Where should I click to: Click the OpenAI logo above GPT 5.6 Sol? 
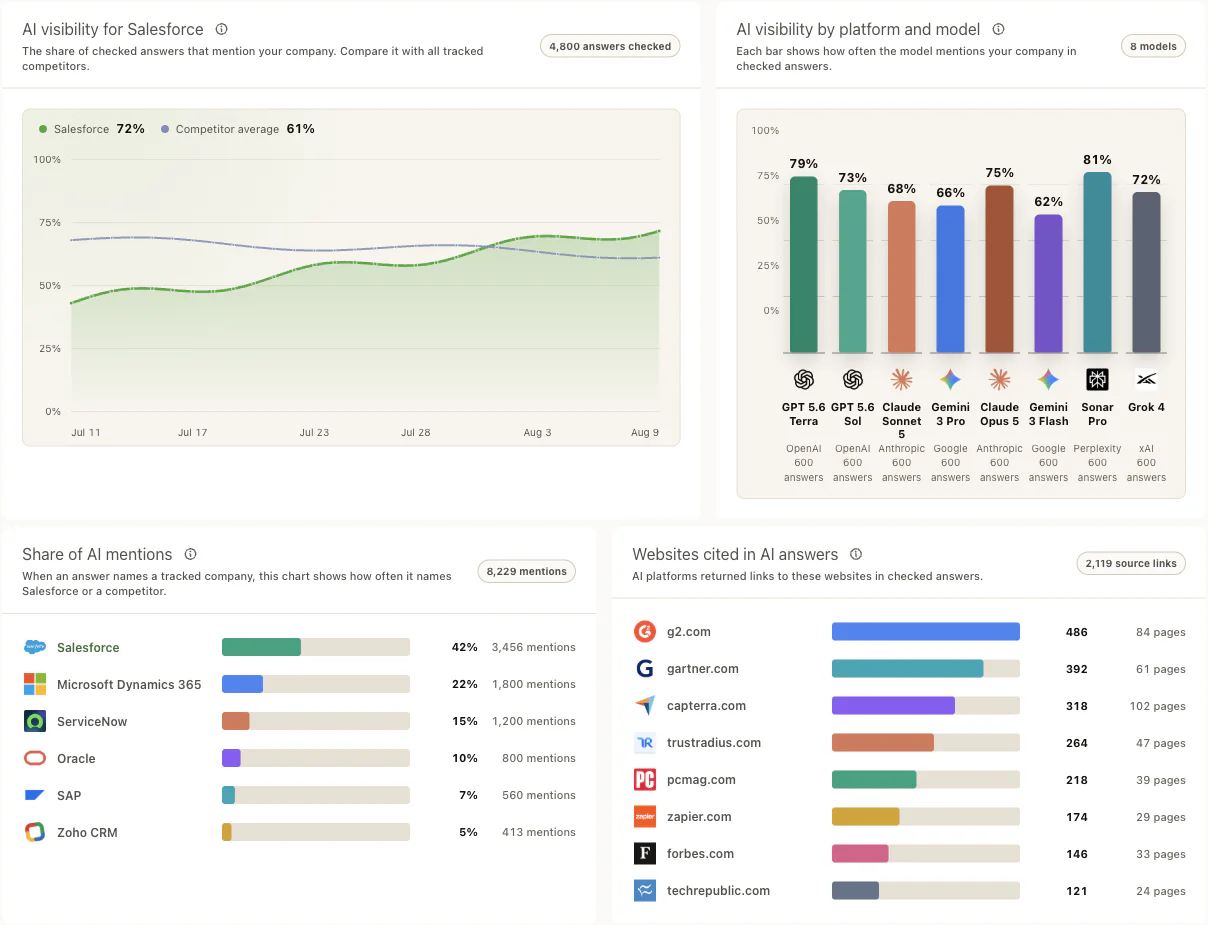(853, 380)
